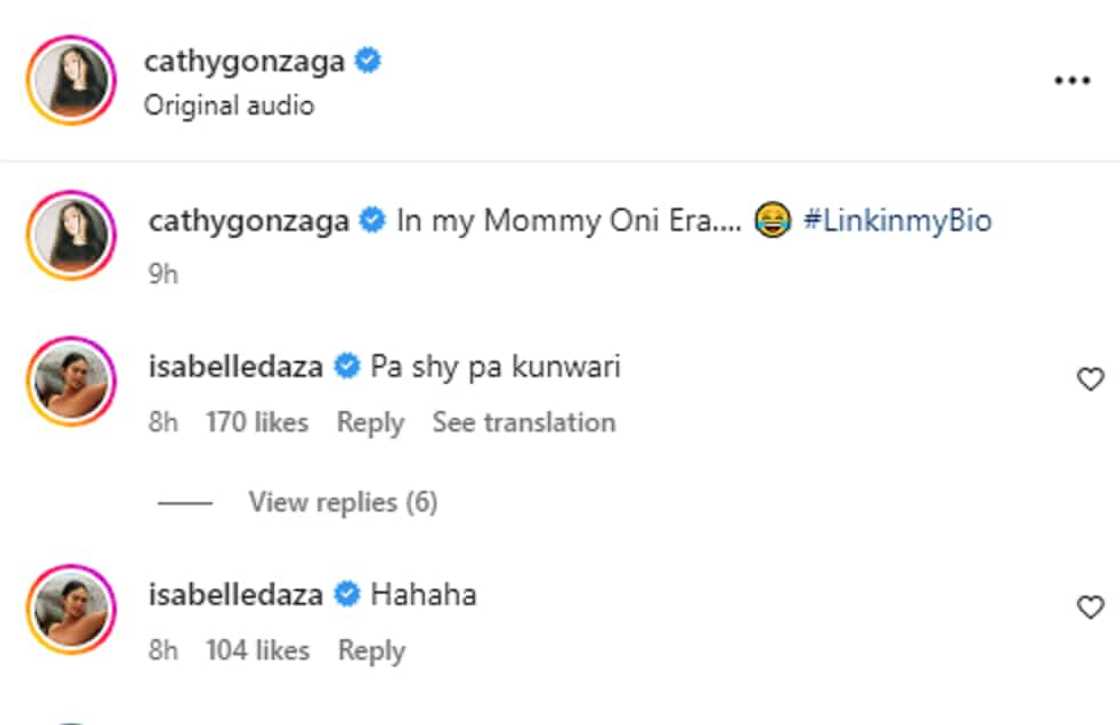Image resolution: width=1120 pixels, height=725 pixels.
Task: Open isabelledaza avatar on Hahaha comment
Action: click(x=72, y=609)
